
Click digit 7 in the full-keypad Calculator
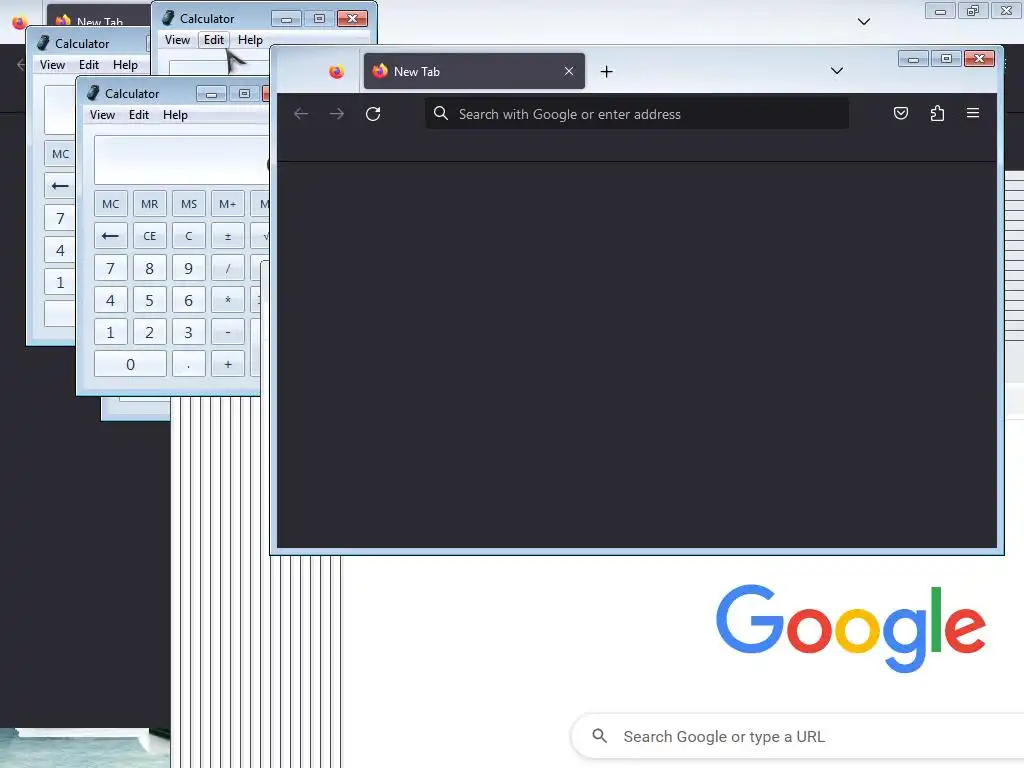point(110,268)
